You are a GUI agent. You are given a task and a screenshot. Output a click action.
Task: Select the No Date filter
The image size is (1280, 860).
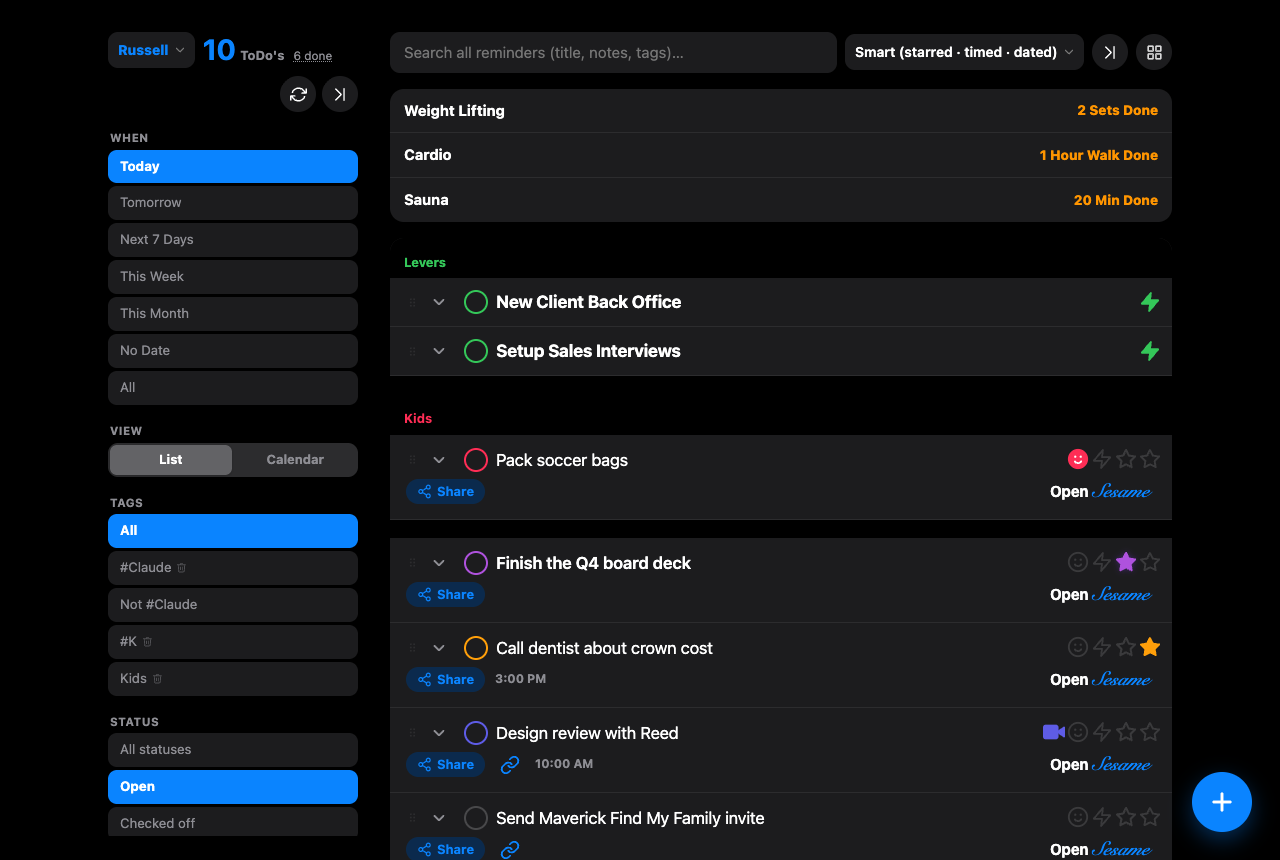[x=233, y=351]
